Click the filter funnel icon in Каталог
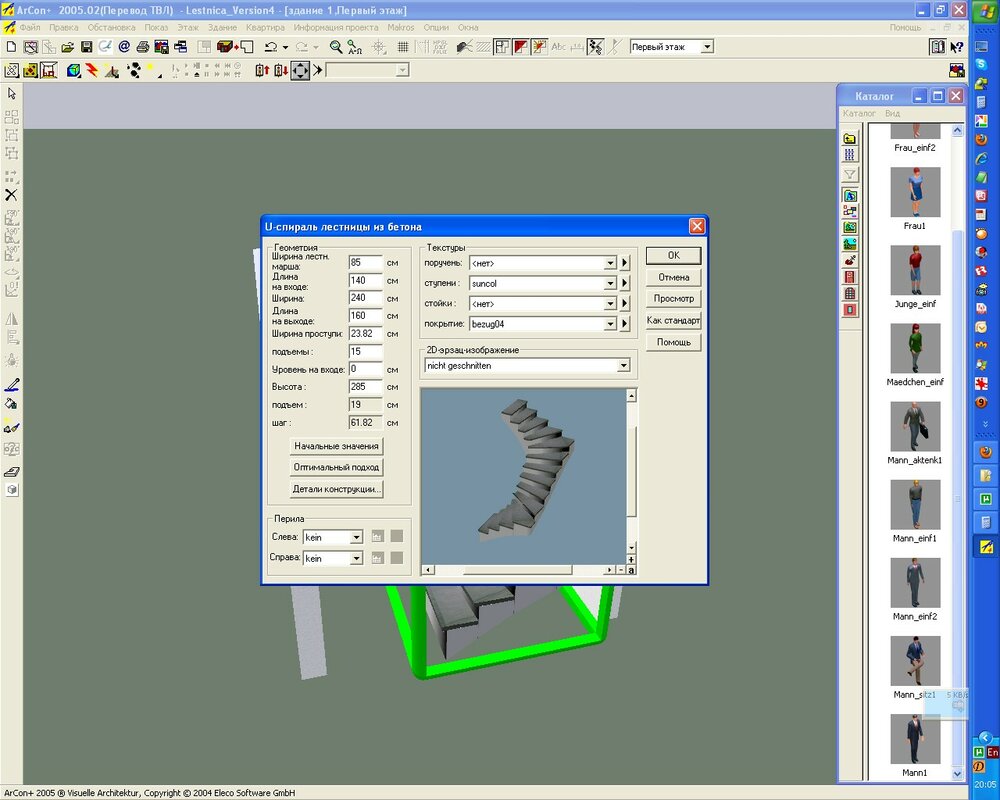 click(850, 175)
